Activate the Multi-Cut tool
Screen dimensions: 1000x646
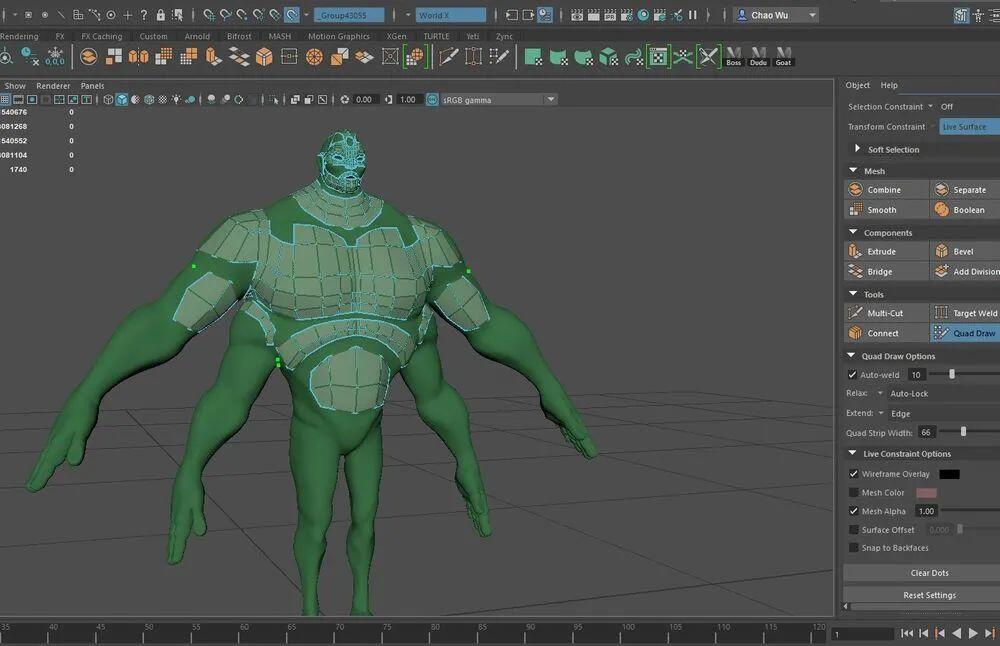(x=886, y=313)
